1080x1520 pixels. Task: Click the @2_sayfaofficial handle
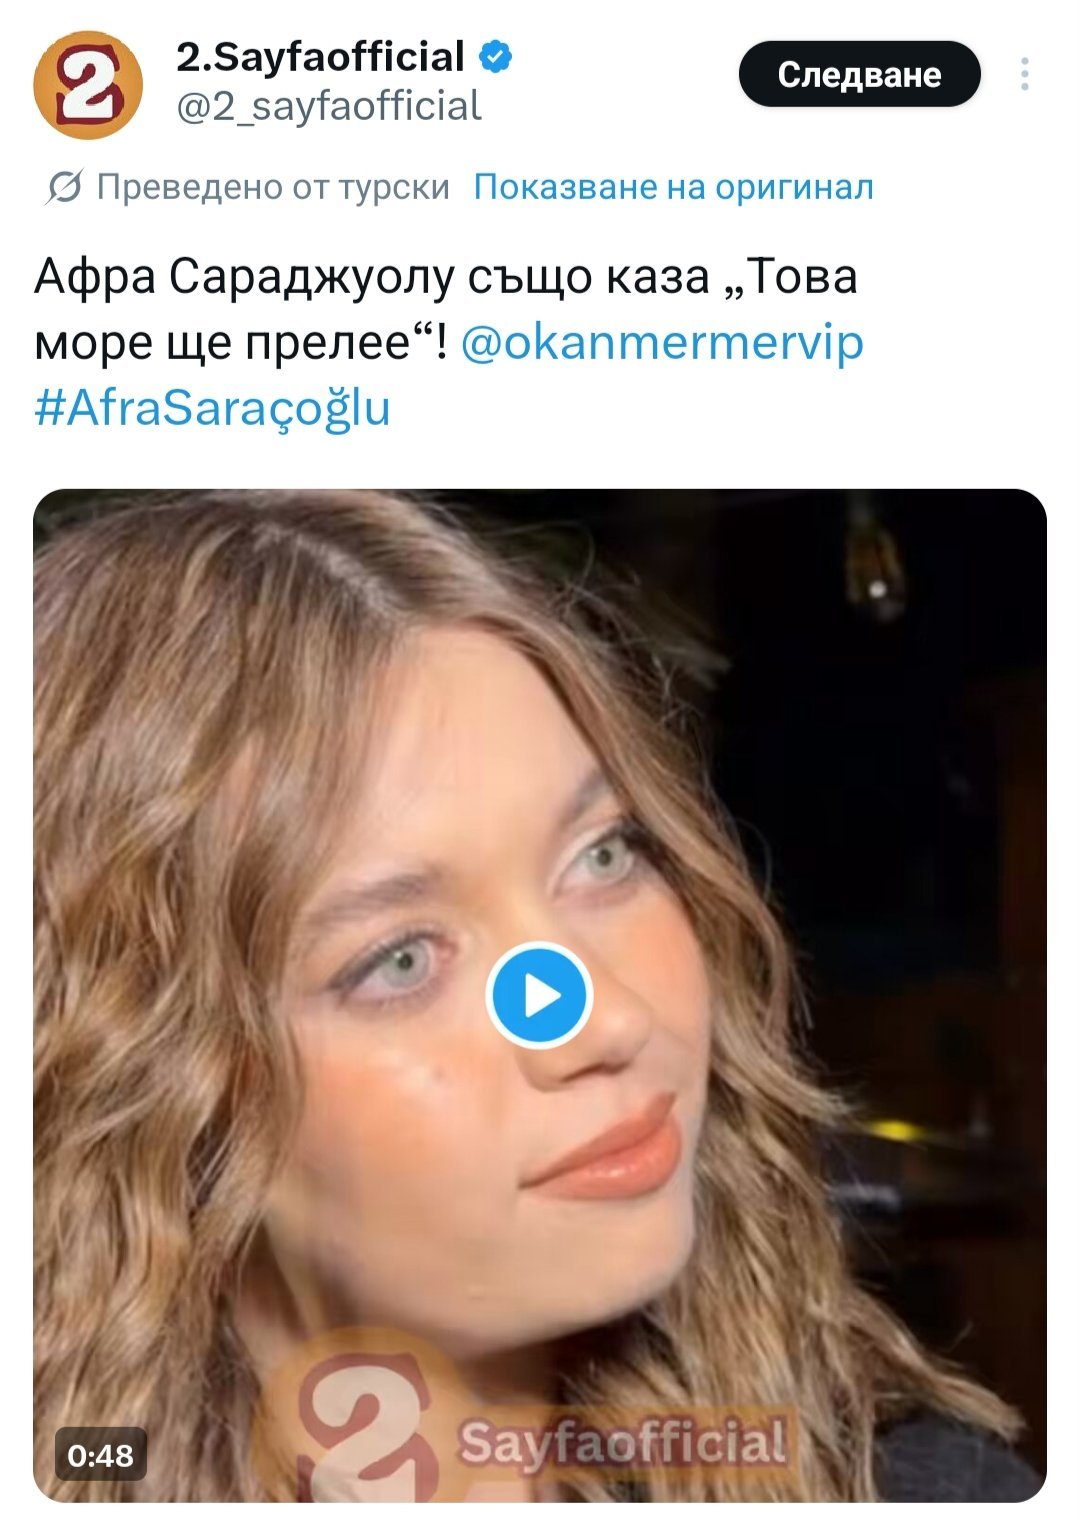click(329, 106)
